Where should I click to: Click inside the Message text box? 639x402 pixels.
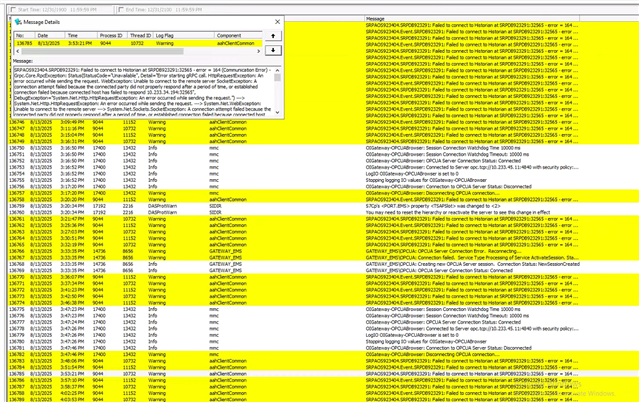[x=143, y=92]
